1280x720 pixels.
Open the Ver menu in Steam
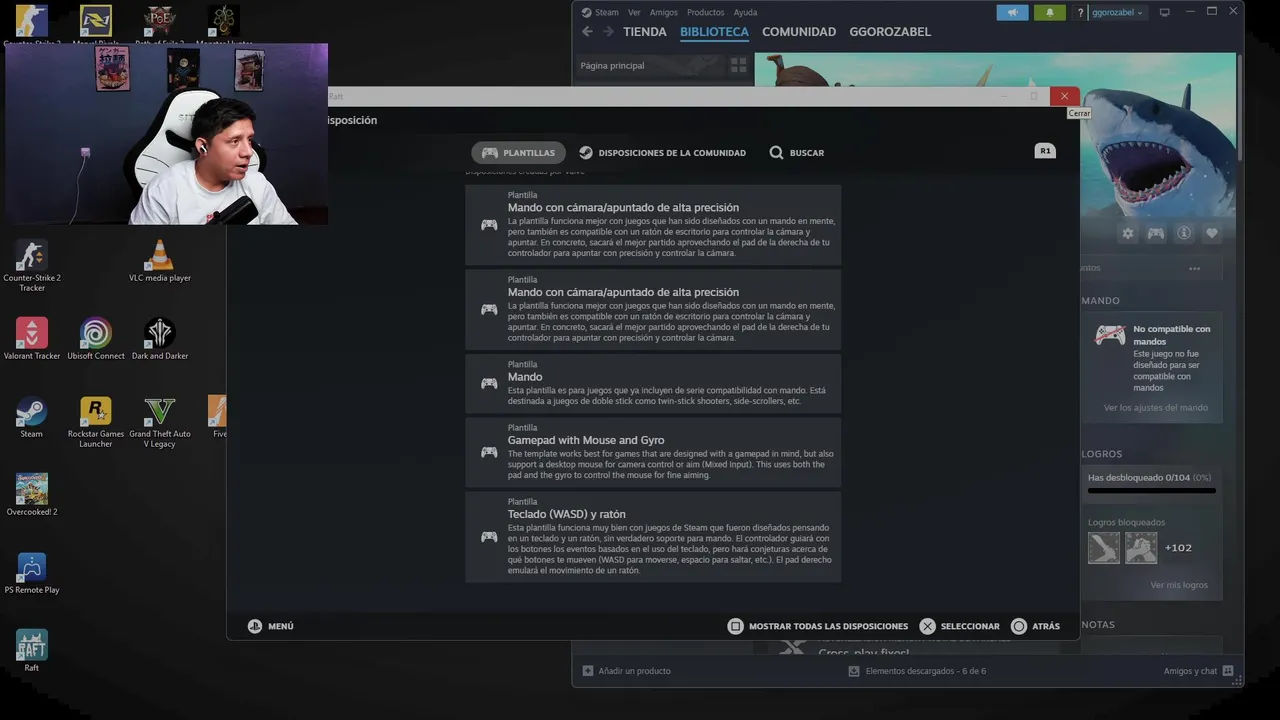(634, 12)
